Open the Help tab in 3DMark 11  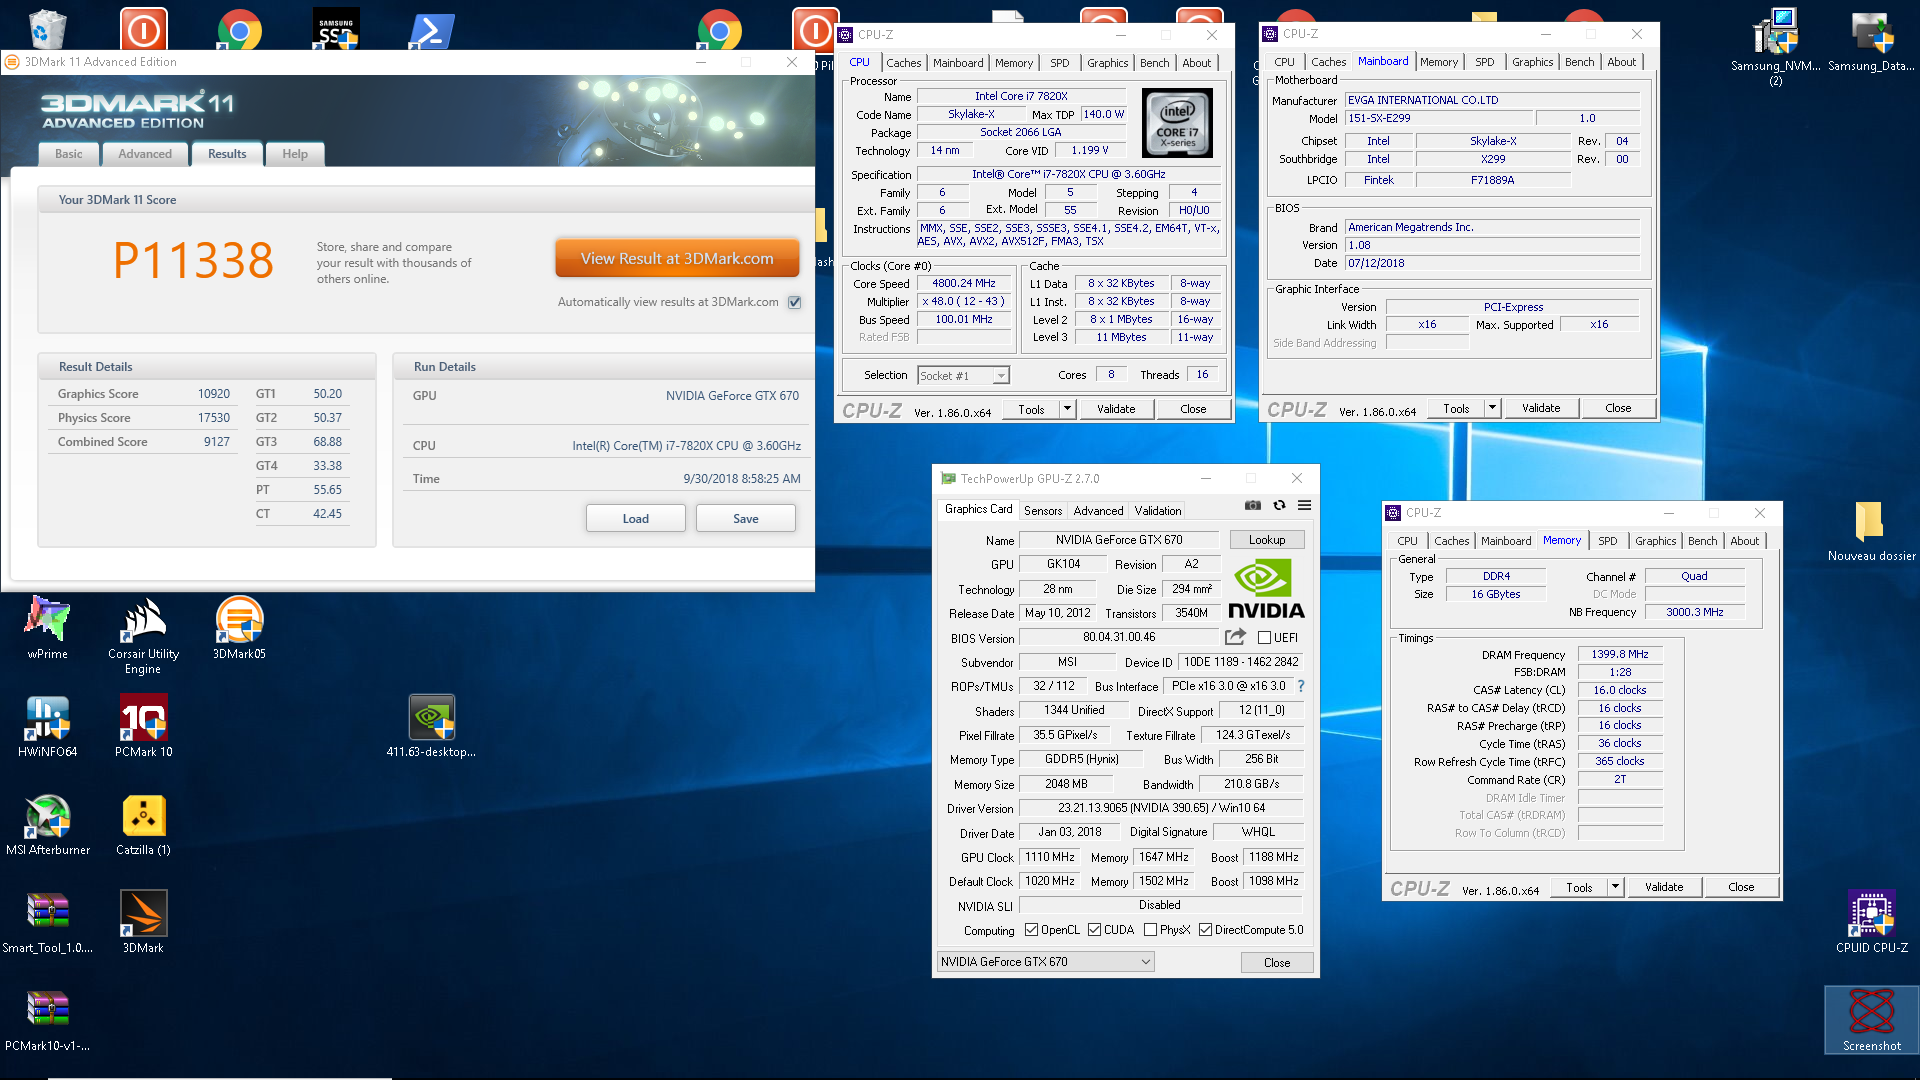(x=295, y=154)
